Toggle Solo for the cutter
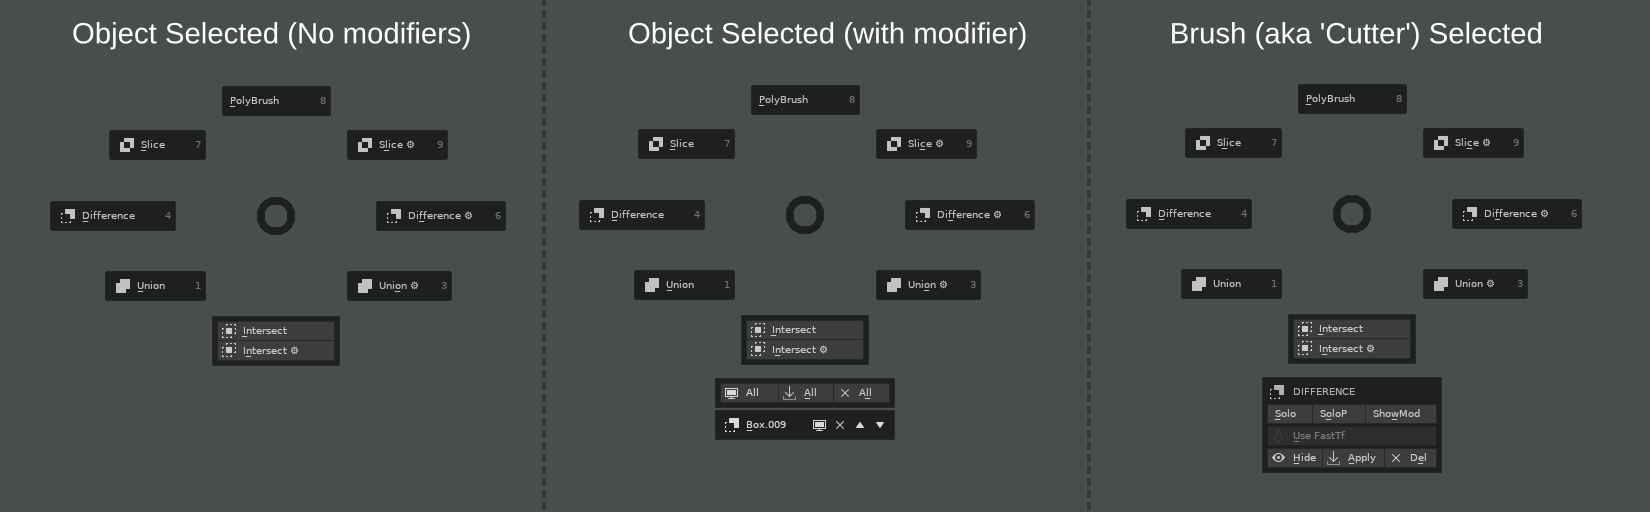1650x512 pixels. click(1285, 414)
